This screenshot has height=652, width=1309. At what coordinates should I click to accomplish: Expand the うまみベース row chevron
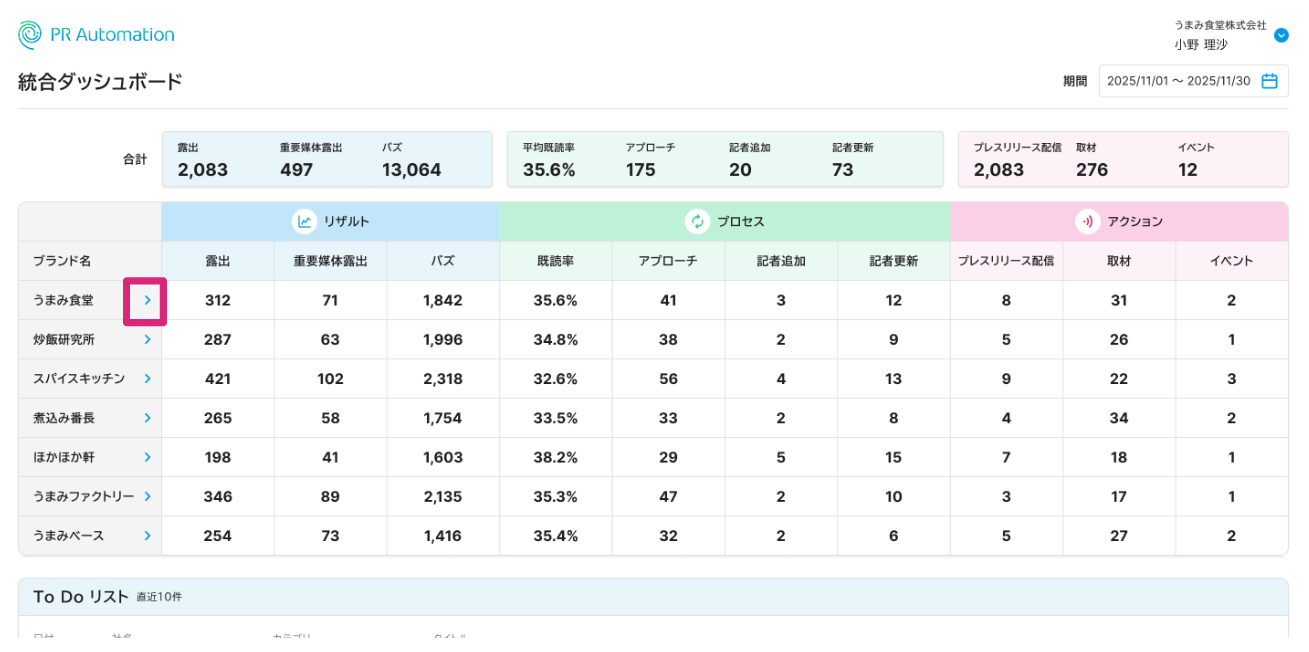tap(147, 536)
